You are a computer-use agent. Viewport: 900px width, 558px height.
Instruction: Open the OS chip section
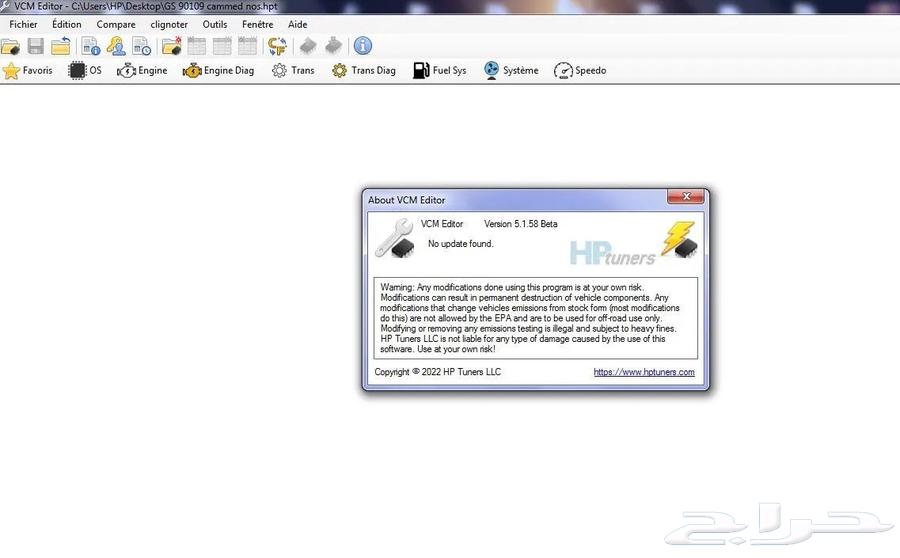85,71
